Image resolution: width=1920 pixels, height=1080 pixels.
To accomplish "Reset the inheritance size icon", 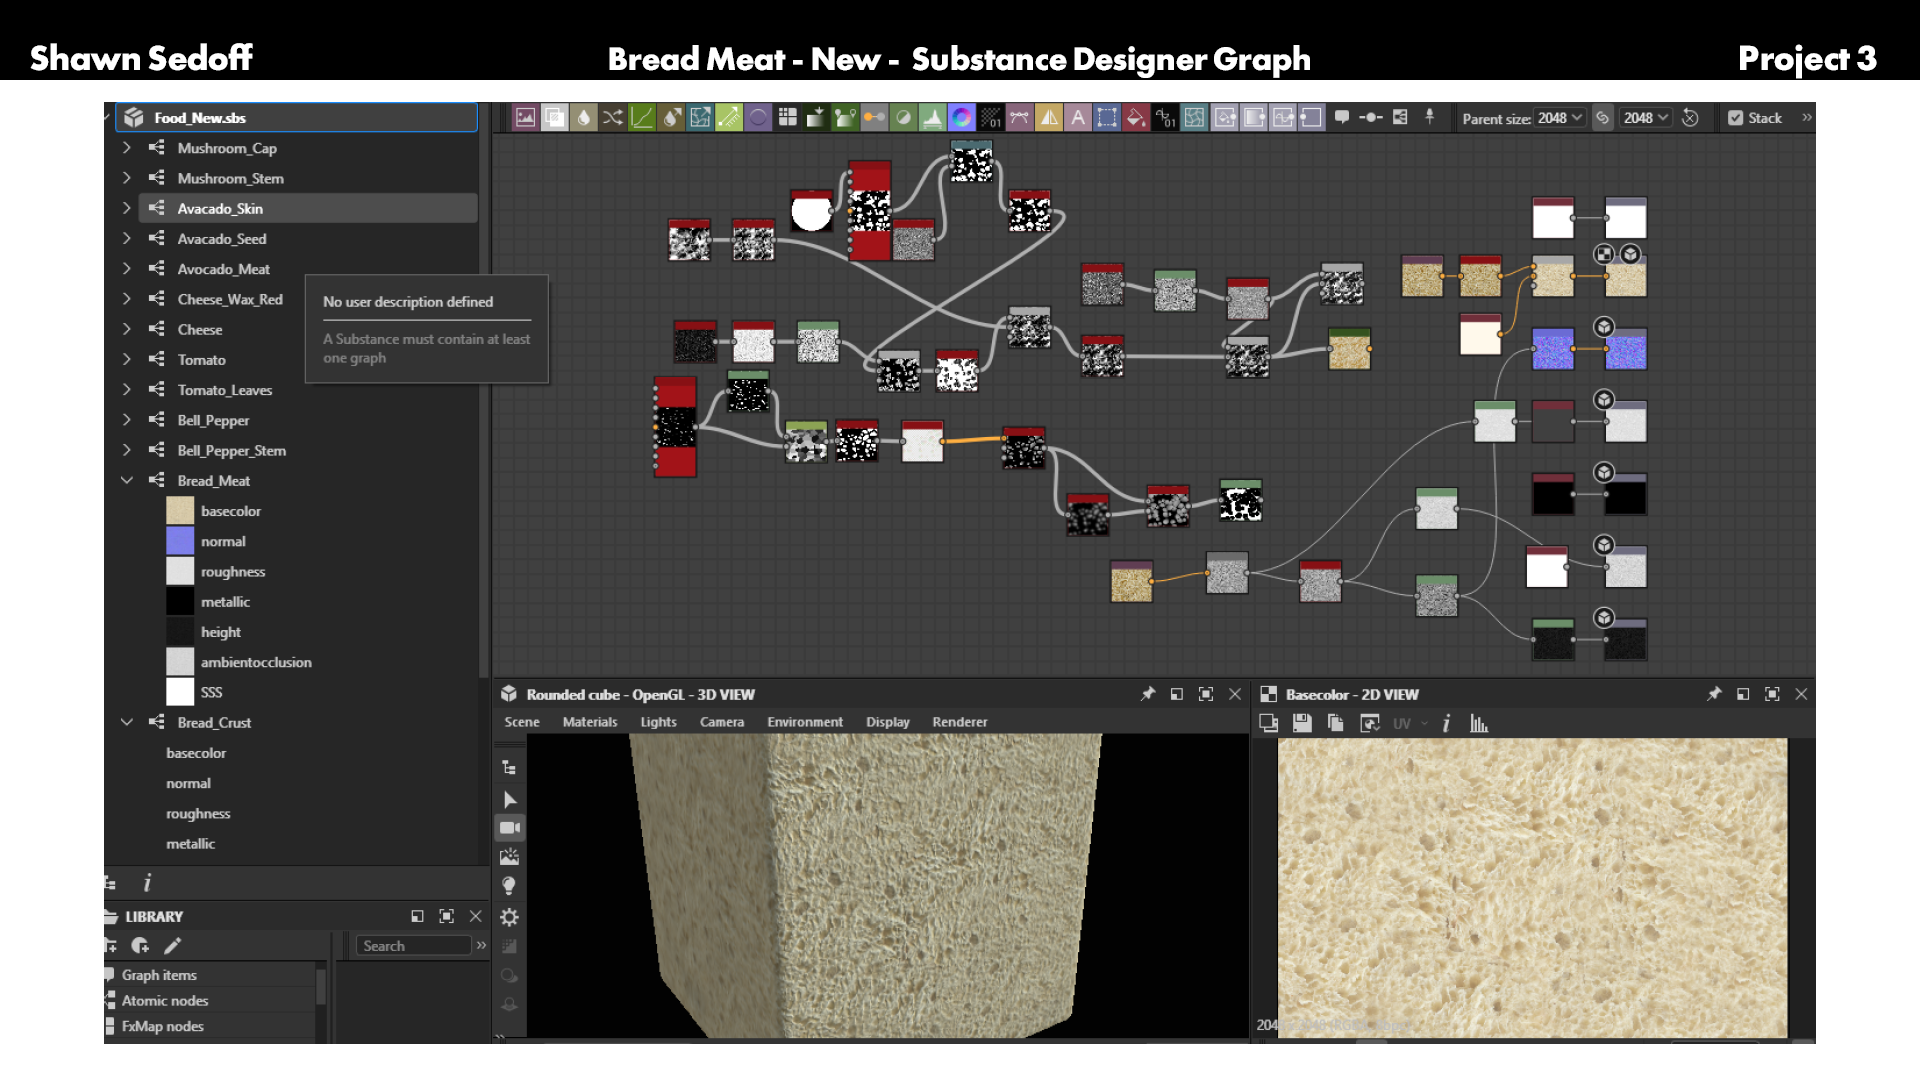I will point(1690,118).
